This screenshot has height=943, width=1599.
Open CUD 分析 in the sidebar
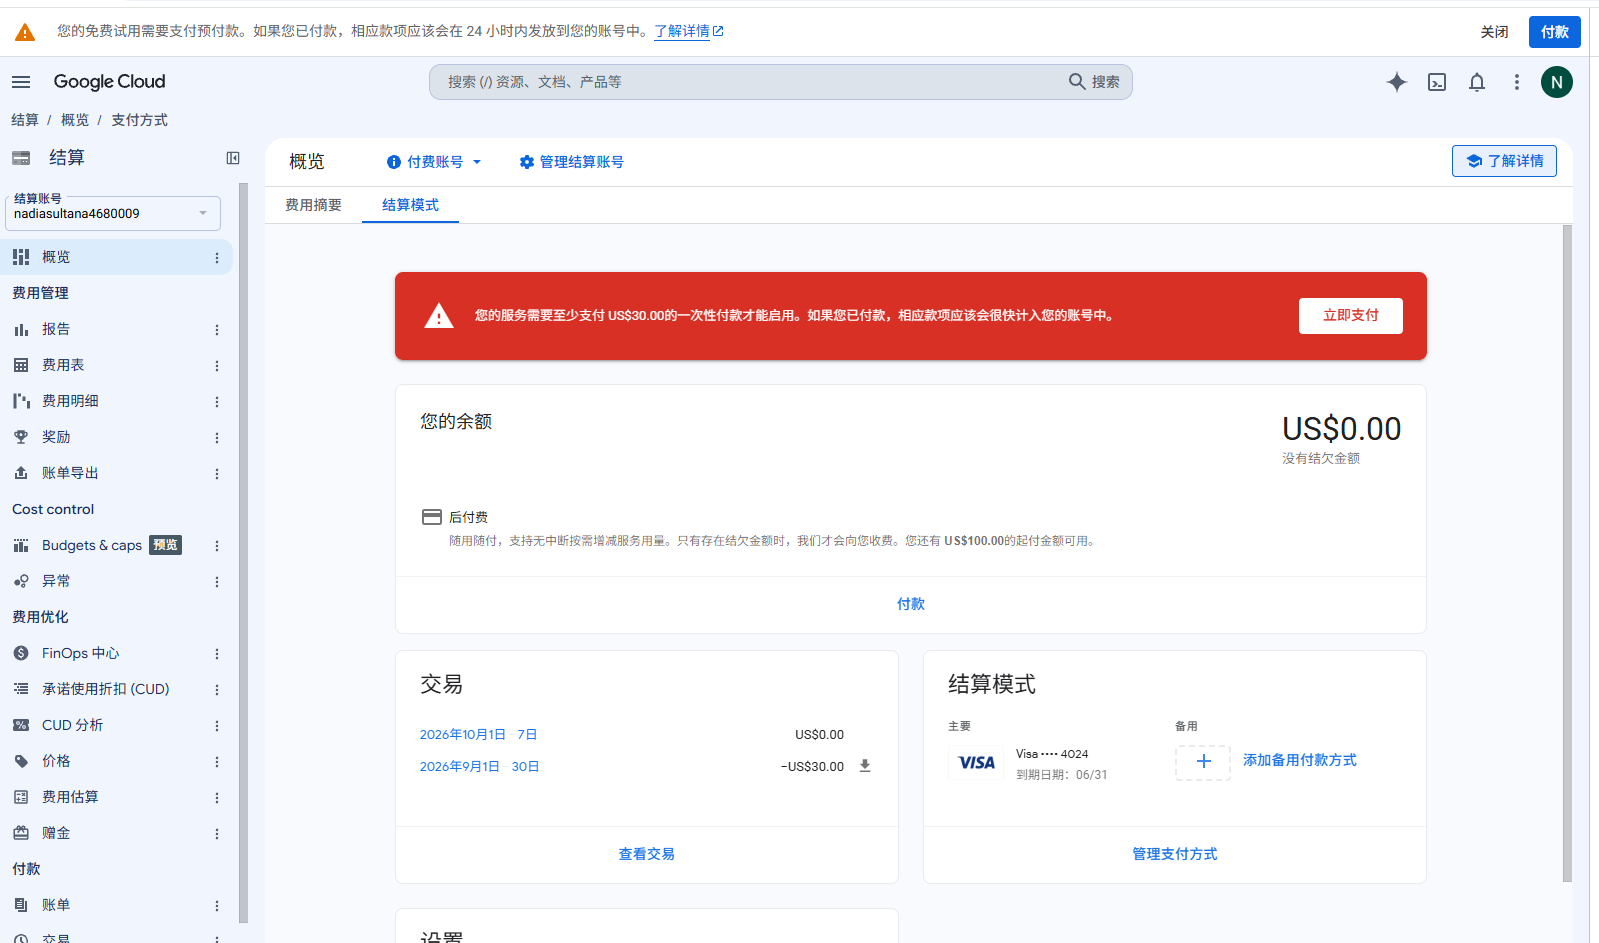pos(72,725)
